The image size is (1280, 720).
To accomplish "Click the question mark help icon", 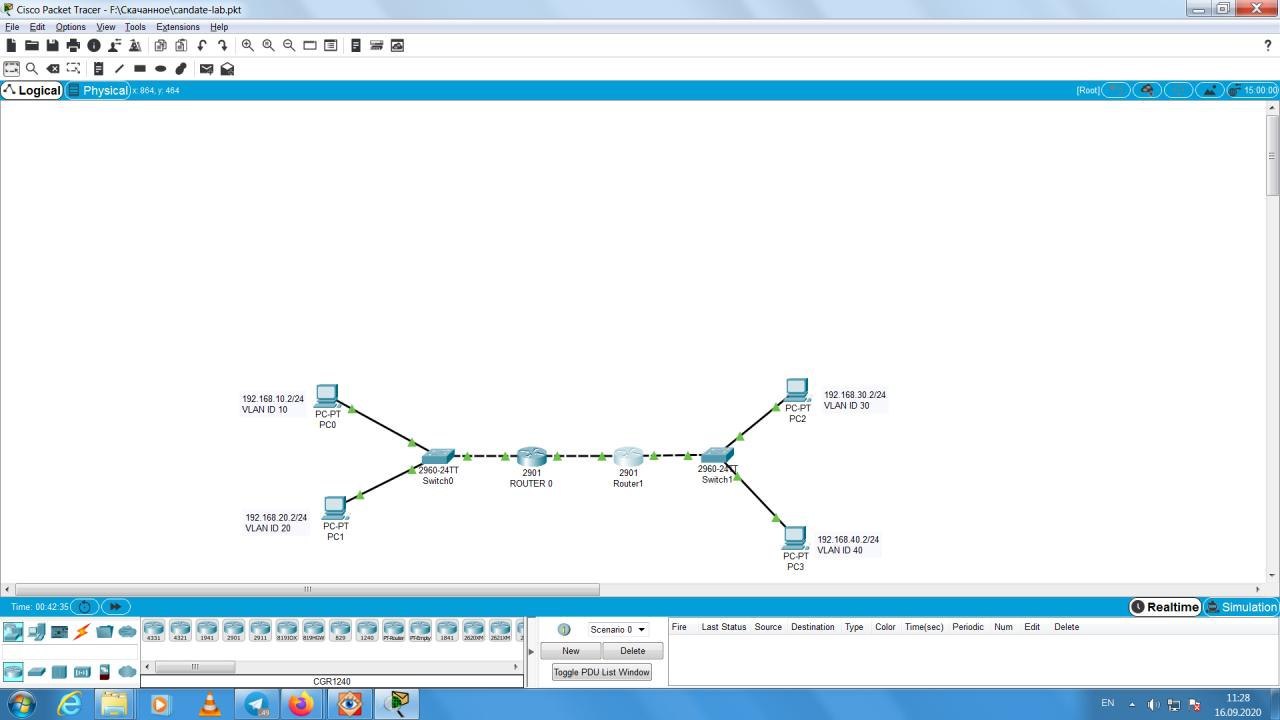I will (1268, 45).
